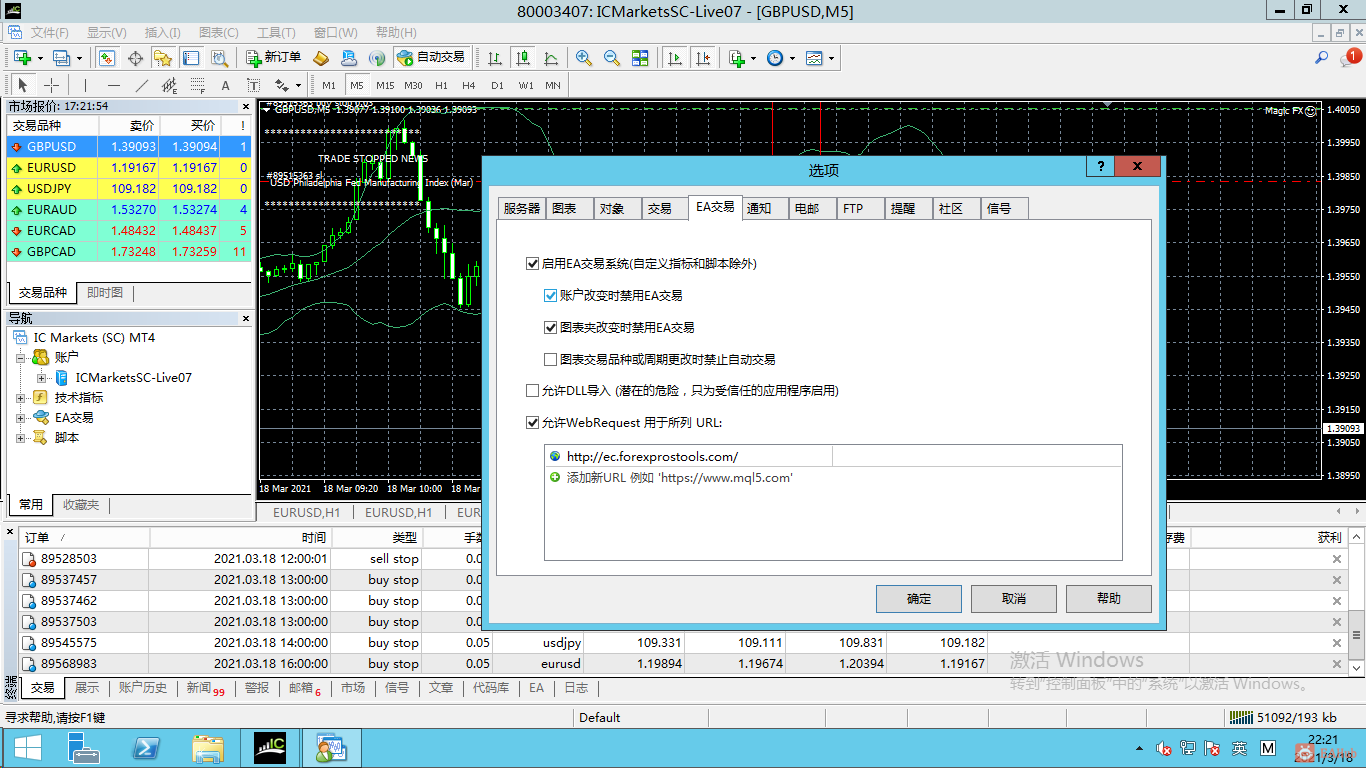Click the 帮助 button in options dialog
The image size is (1366, 768).
click(1109, 599)
